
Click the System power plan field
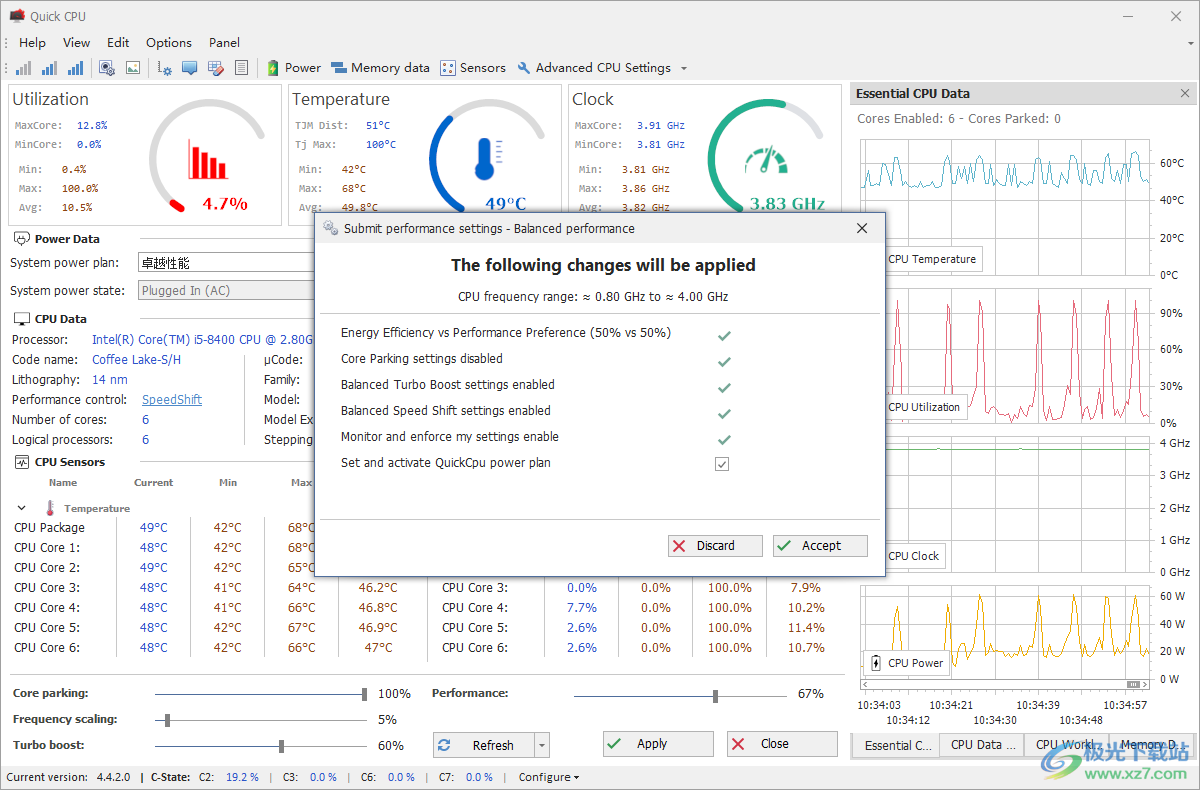tap(226, 263)
